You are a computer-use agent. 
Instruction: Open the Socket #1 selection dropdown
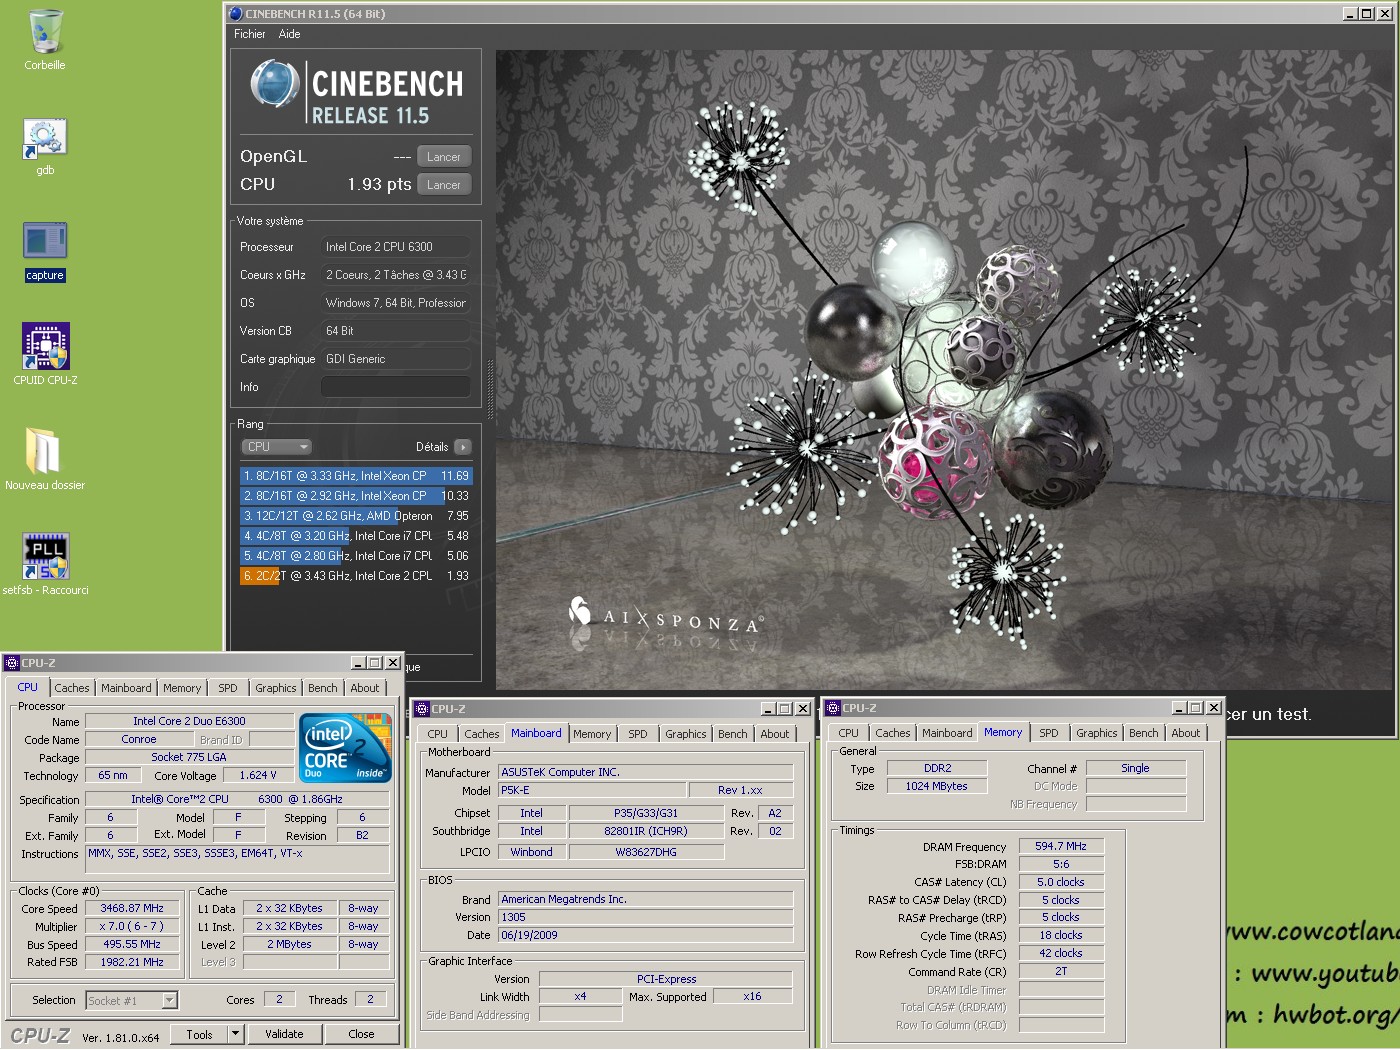170,1000
